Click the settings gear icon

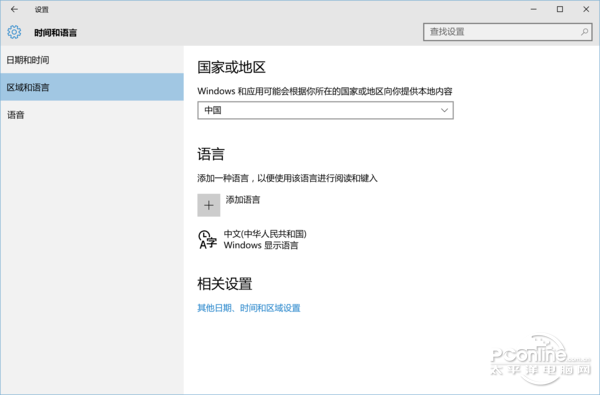click(x=14, y=32)
